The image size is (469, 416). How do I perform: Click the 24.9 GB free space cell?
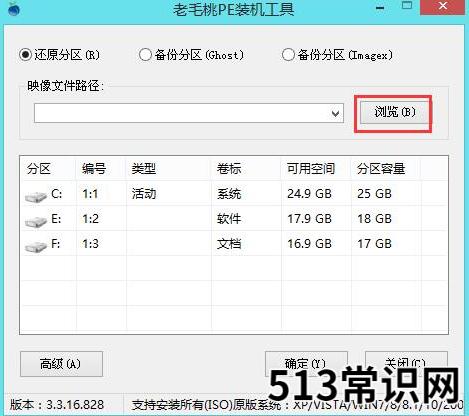309,194
